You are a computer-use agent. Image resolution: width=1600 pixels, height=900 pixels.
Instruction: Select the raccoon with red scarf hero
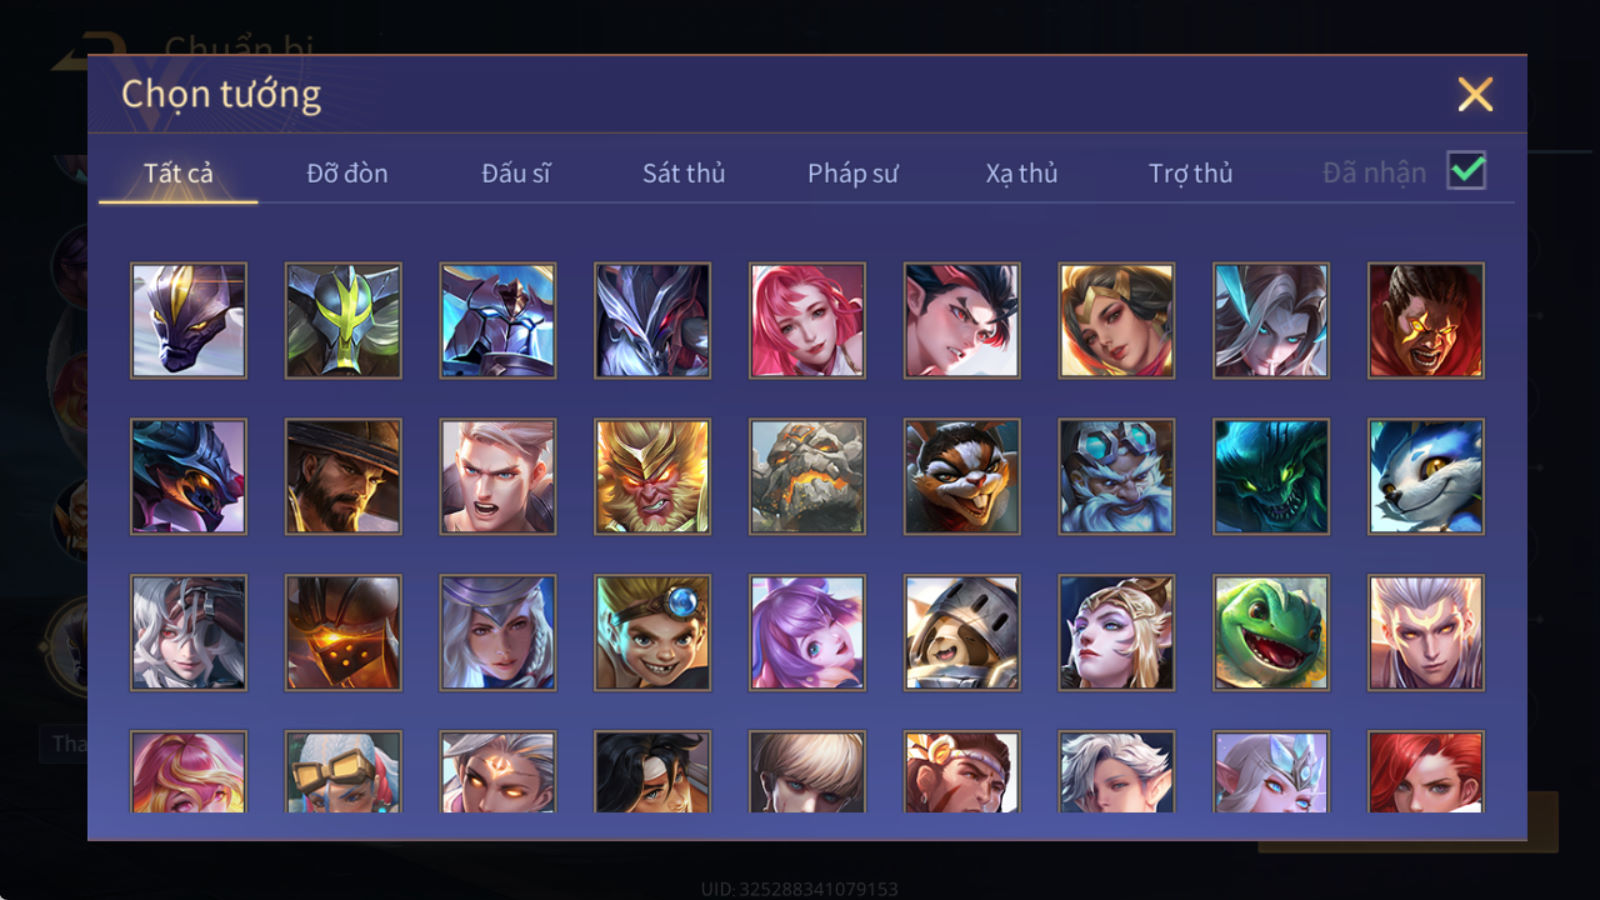[x=962, y=476]
